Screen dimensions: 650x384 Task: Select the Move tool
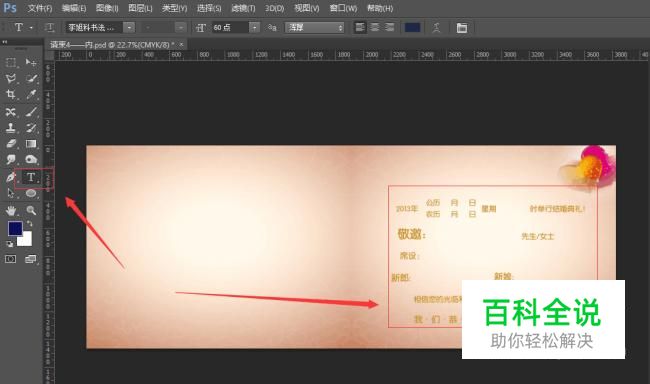31,63
